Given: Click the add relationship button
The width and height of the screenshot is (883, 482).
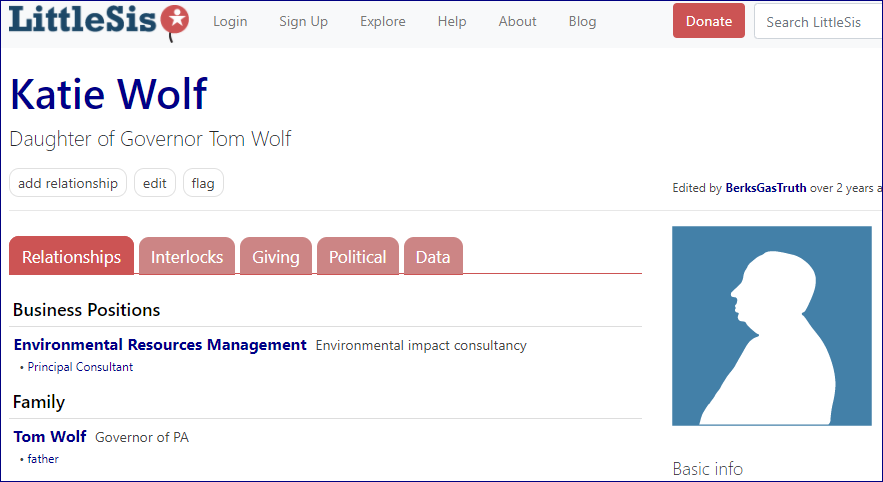Looking at the screenshot, I should 68,183.
